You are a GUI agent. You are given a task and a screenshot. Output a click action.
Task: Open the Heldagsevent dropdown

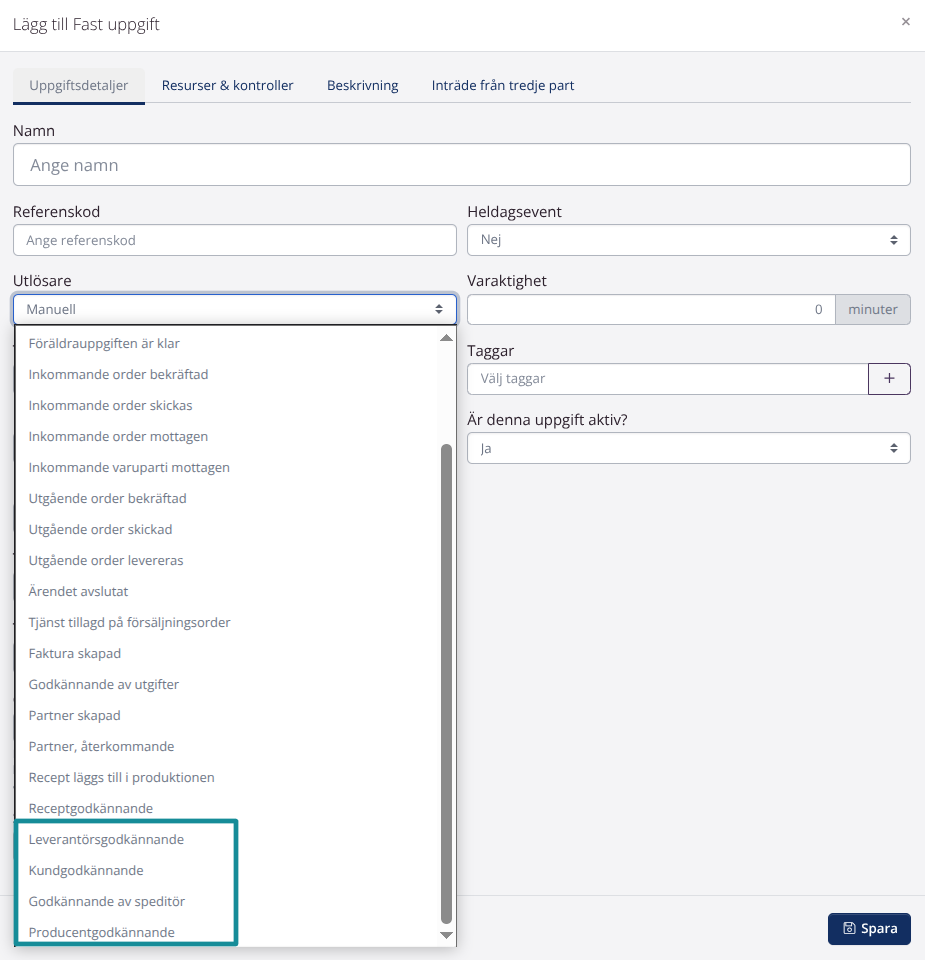pos(688,240)
